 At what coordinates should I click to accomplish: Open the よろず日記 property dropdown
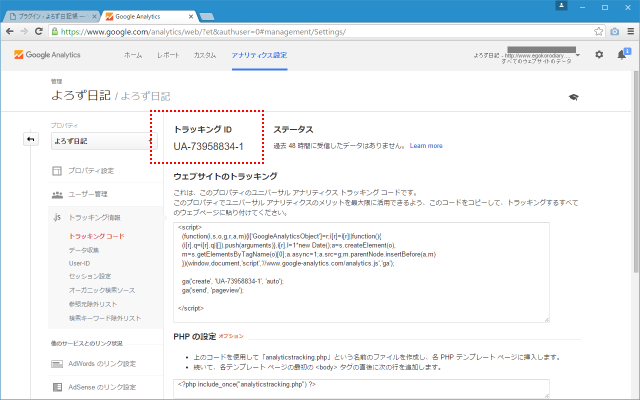point(103,141)
